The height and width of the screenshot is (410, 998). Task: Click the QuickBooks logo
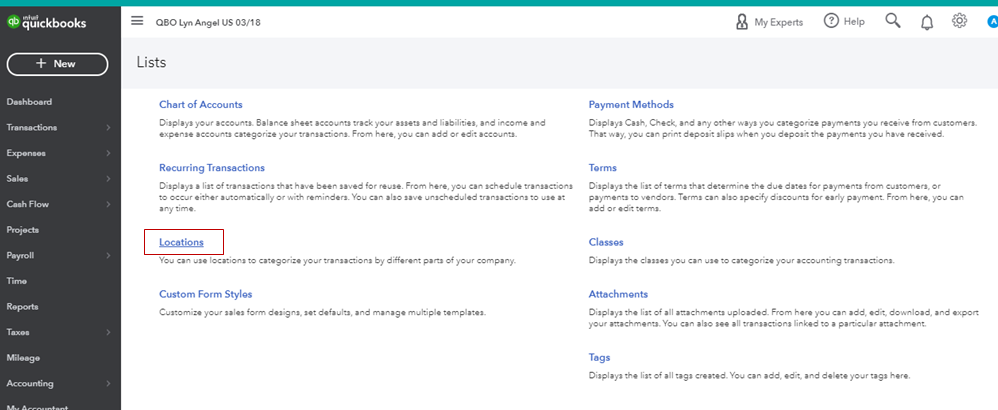pos(46,23)
